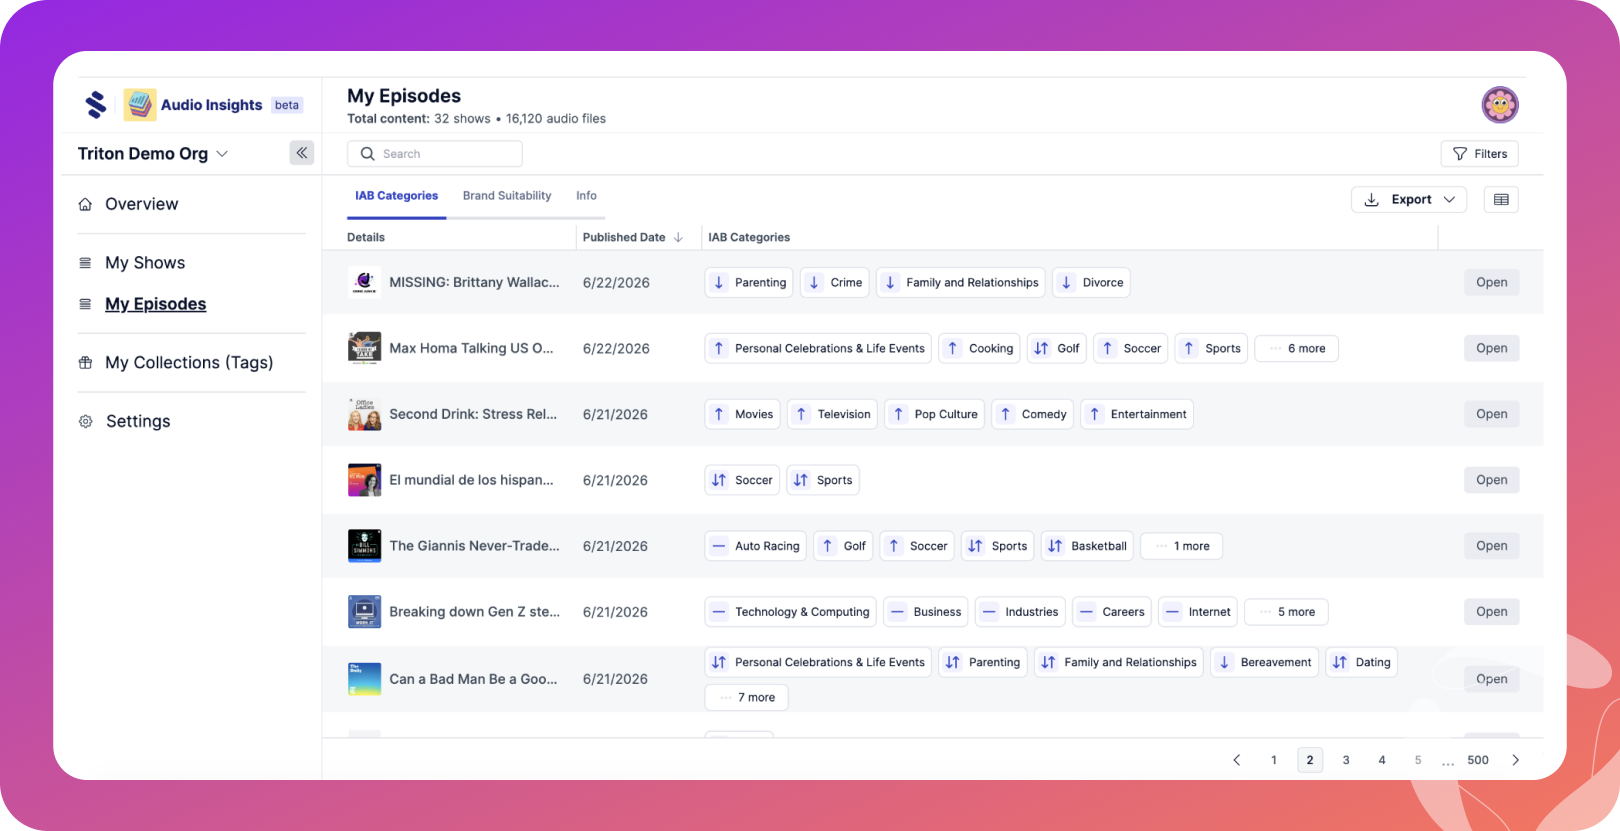
Task: Click the Comedy category tag
Action: [1033, 414]
